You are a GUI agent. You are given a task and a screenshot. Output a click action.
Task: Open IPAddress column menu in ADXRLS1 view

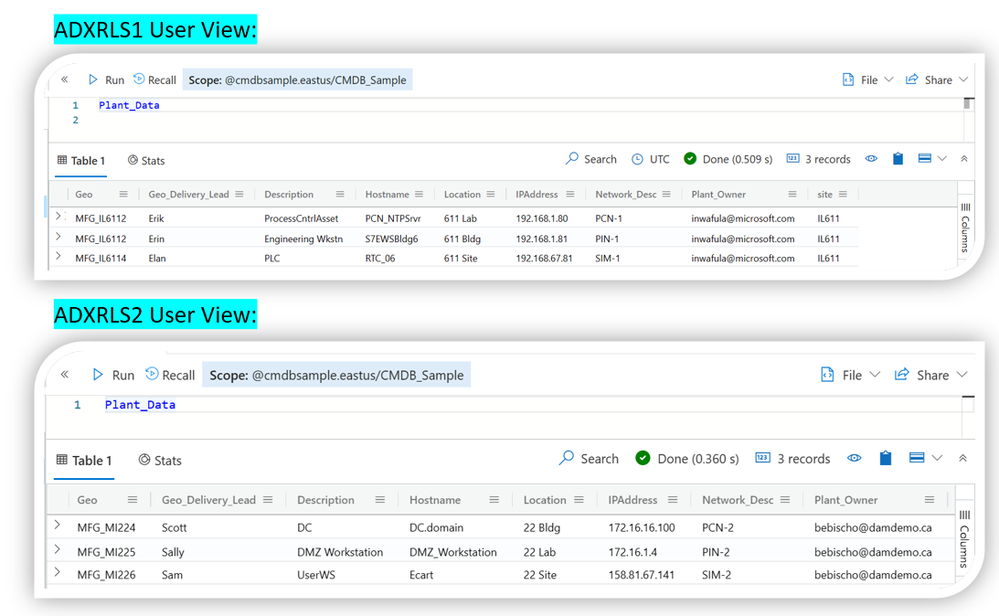click(570, 194)
